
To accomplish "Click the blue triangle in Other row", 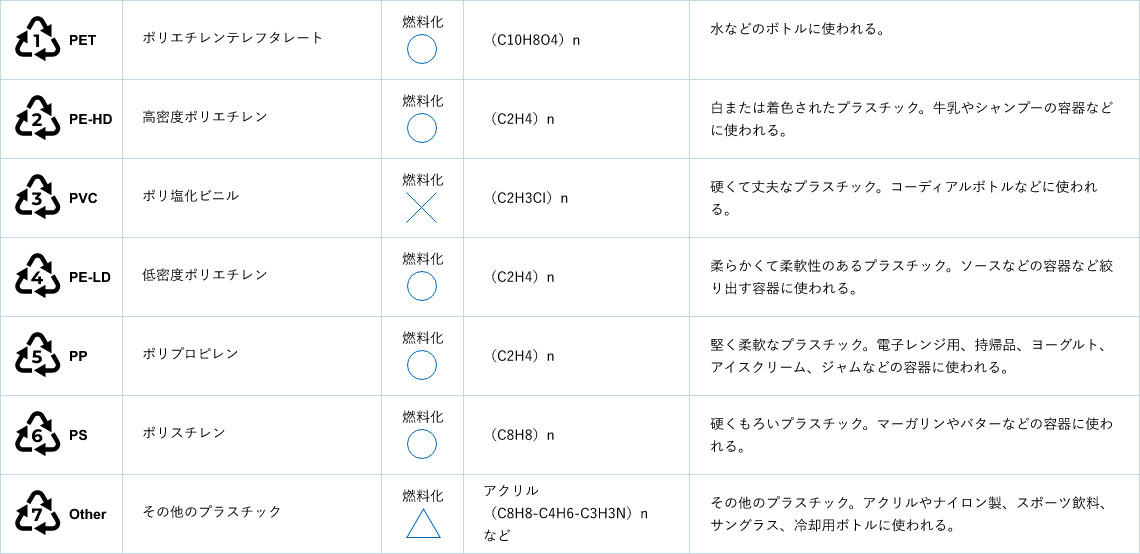I will click(422, 523).
